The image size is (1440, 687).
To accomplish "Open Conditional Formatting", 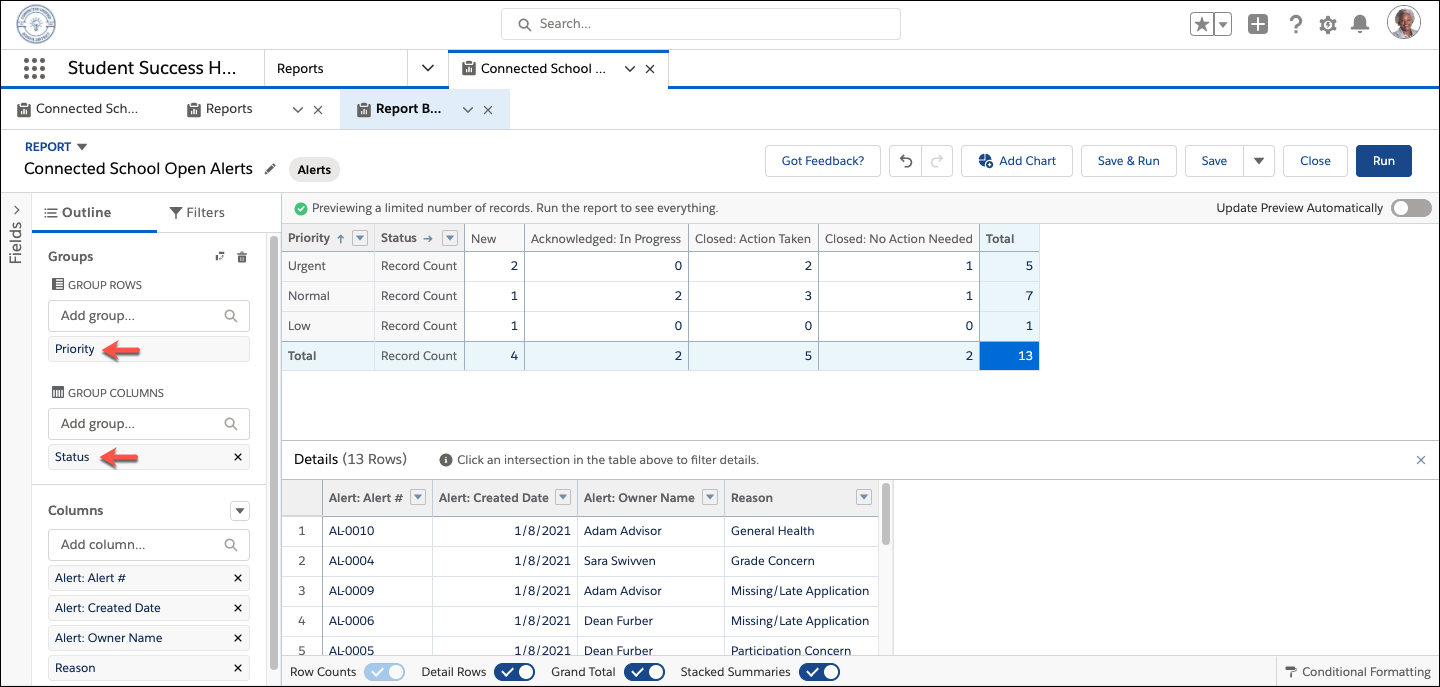I will (1358, 672).
